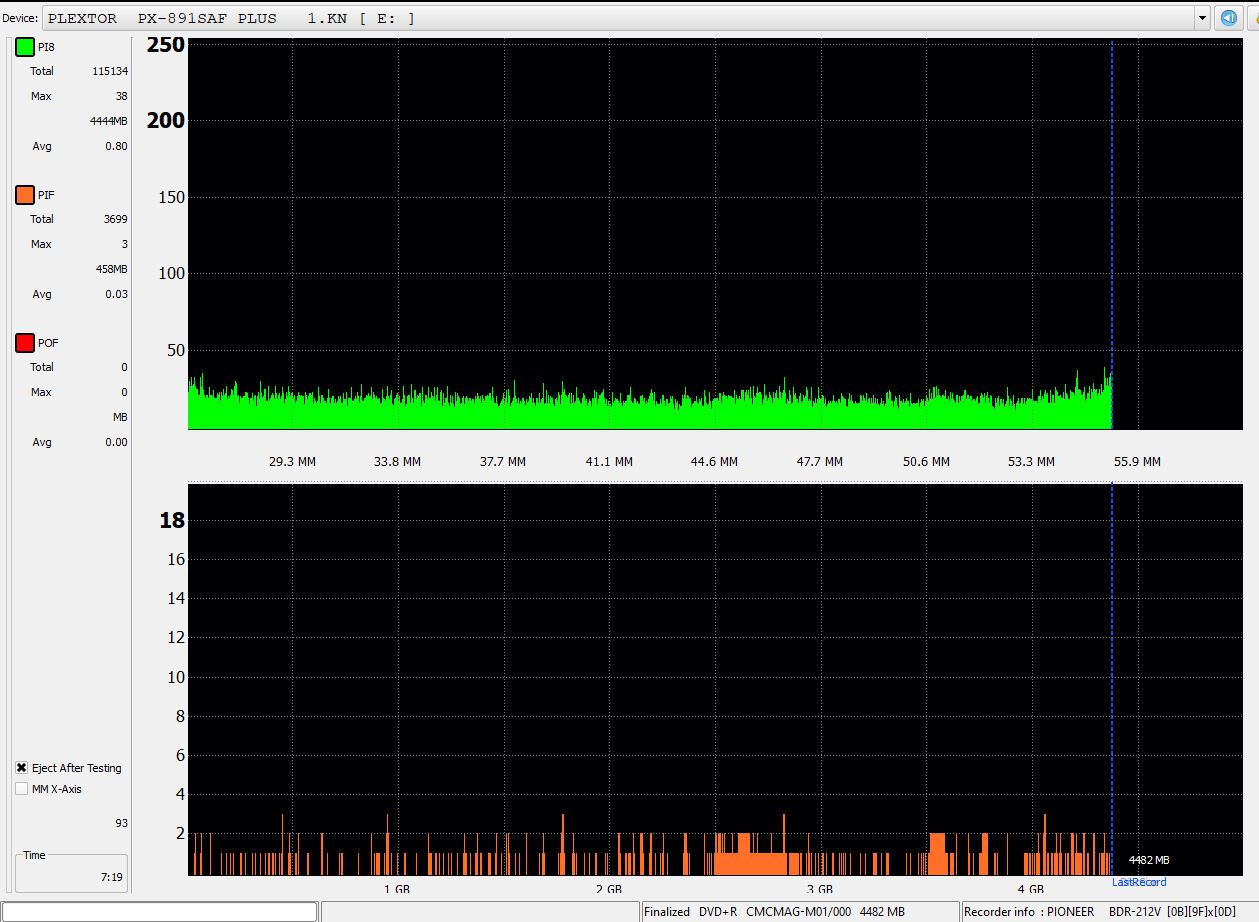Viewport: 1259px width, 922px height.
Task: Click the Recorder info PIONEER status panel
Action: pyautogui.click(x=1108, y=911)
